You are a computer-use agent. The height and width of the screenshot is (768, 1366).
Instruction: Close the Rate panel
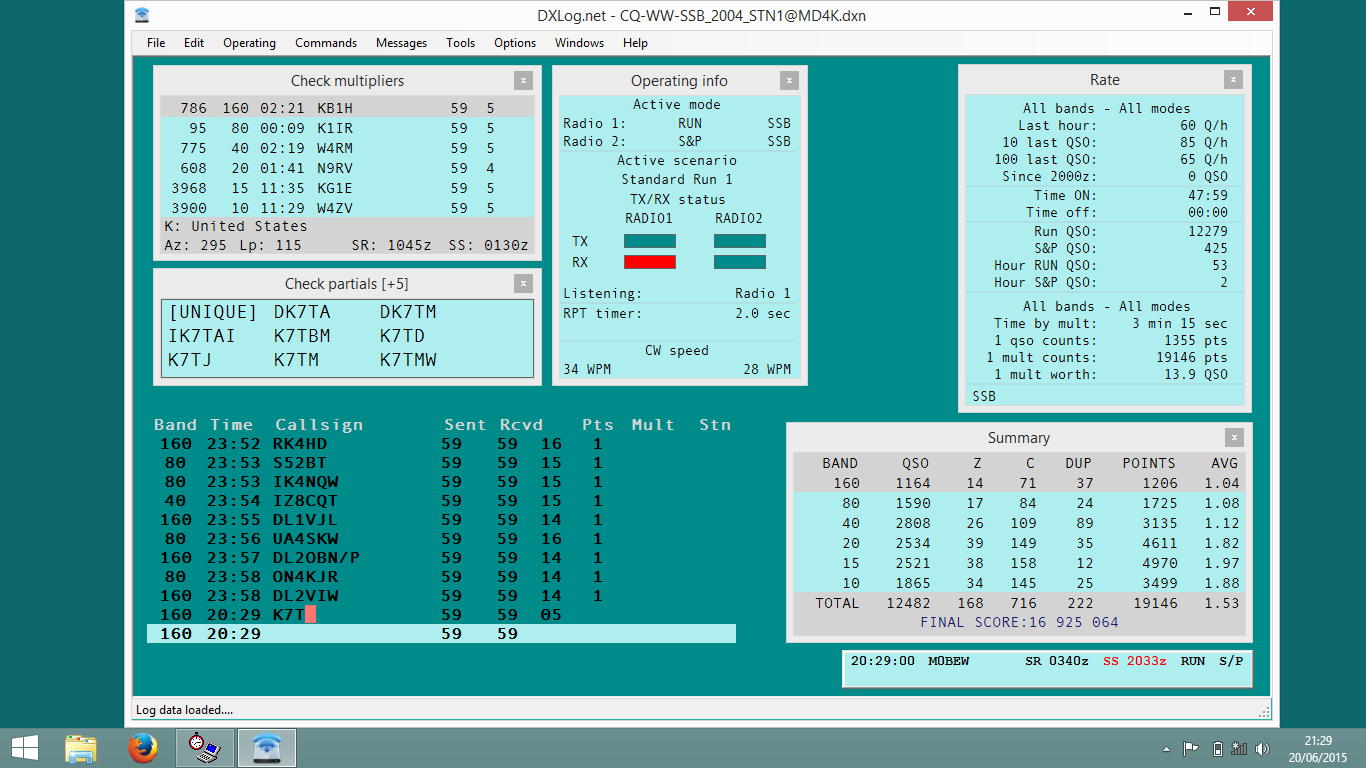1233,80
